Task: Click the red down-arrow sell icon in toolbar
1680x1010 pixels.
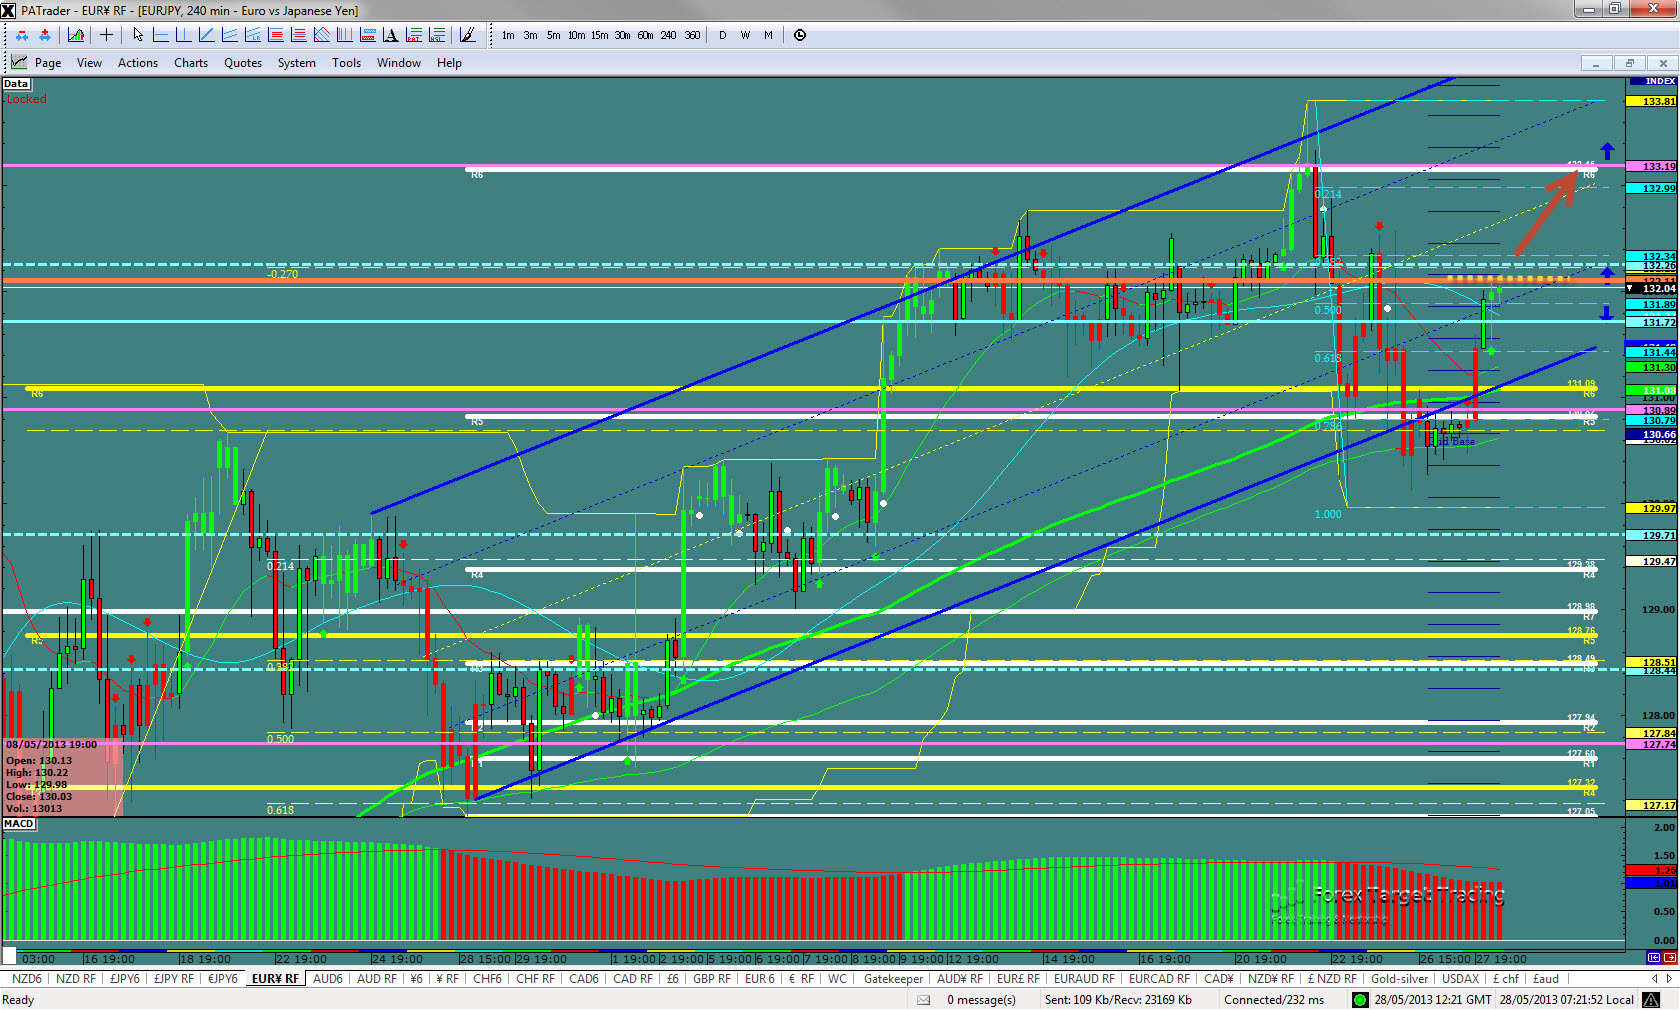Action: pos(22,35)
